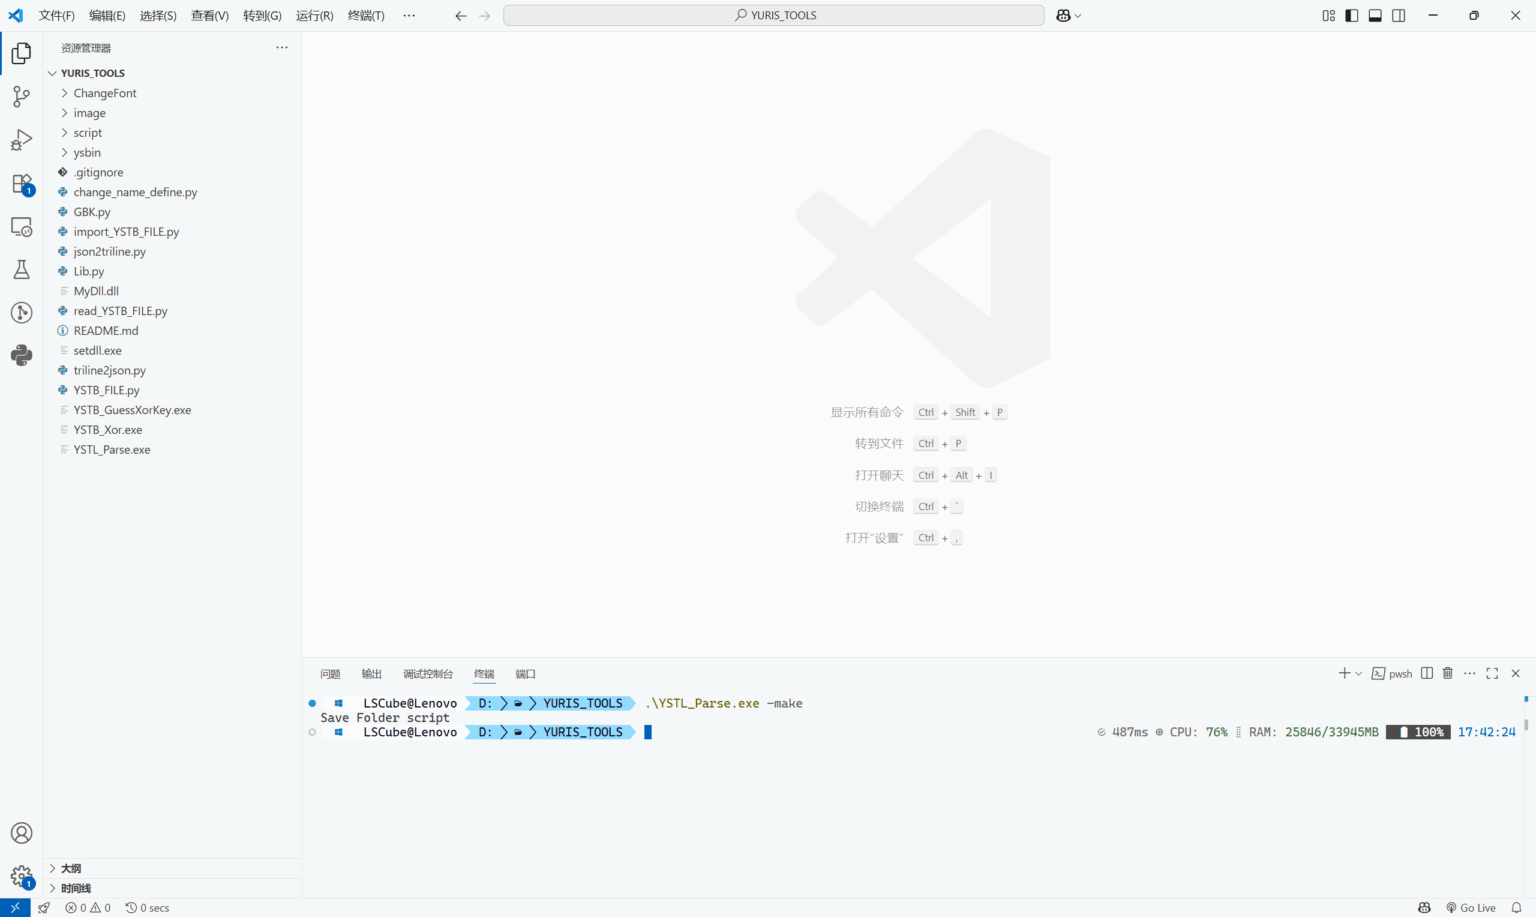1536x917 pixels.
Task: Kill terminal with trash icon
Action: coord(1447,673)
